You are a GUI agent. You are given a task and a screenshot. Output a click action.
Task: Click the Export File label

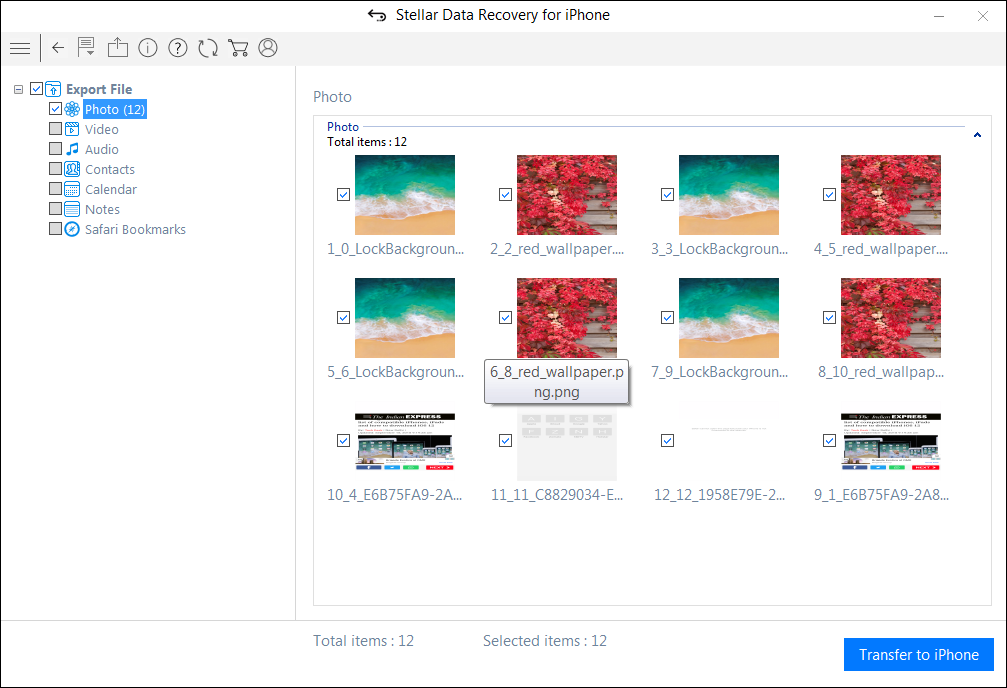point(99,89)
